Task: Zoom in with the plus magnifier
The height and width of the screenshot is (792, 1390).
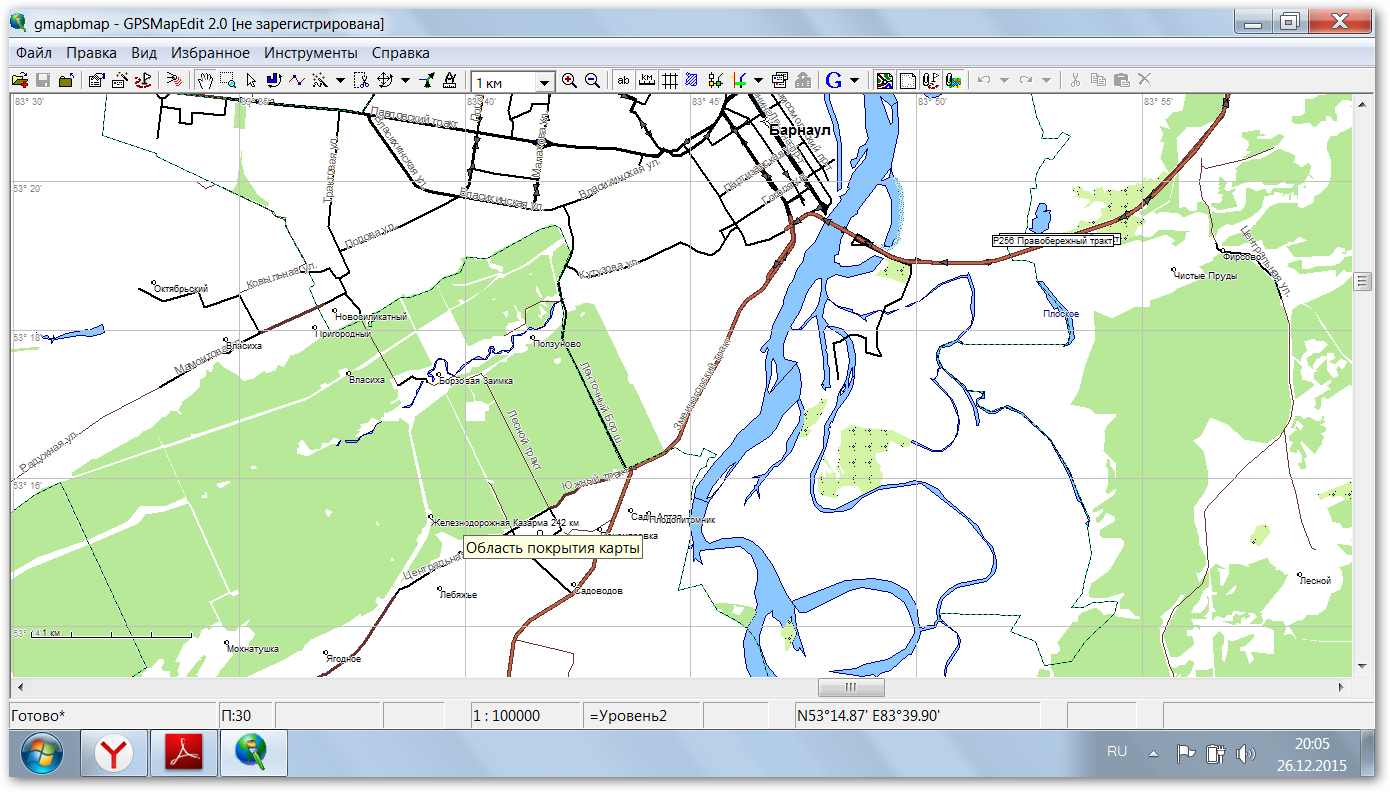Action: (569, 80)
